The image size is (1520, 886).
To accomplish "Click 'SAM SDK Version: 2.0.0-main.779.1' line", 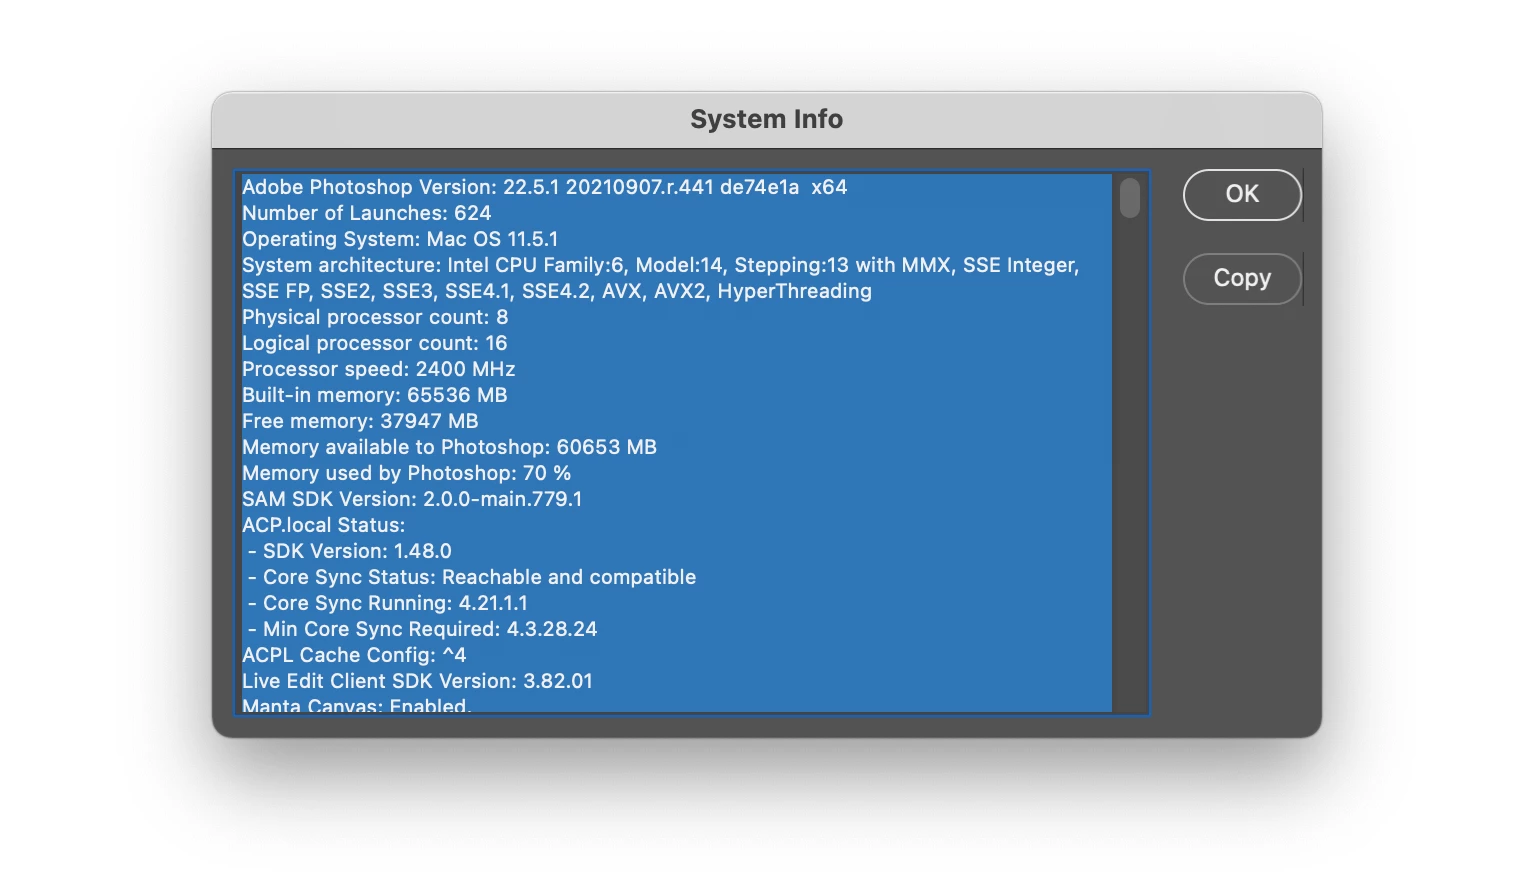I will point(412,499).
